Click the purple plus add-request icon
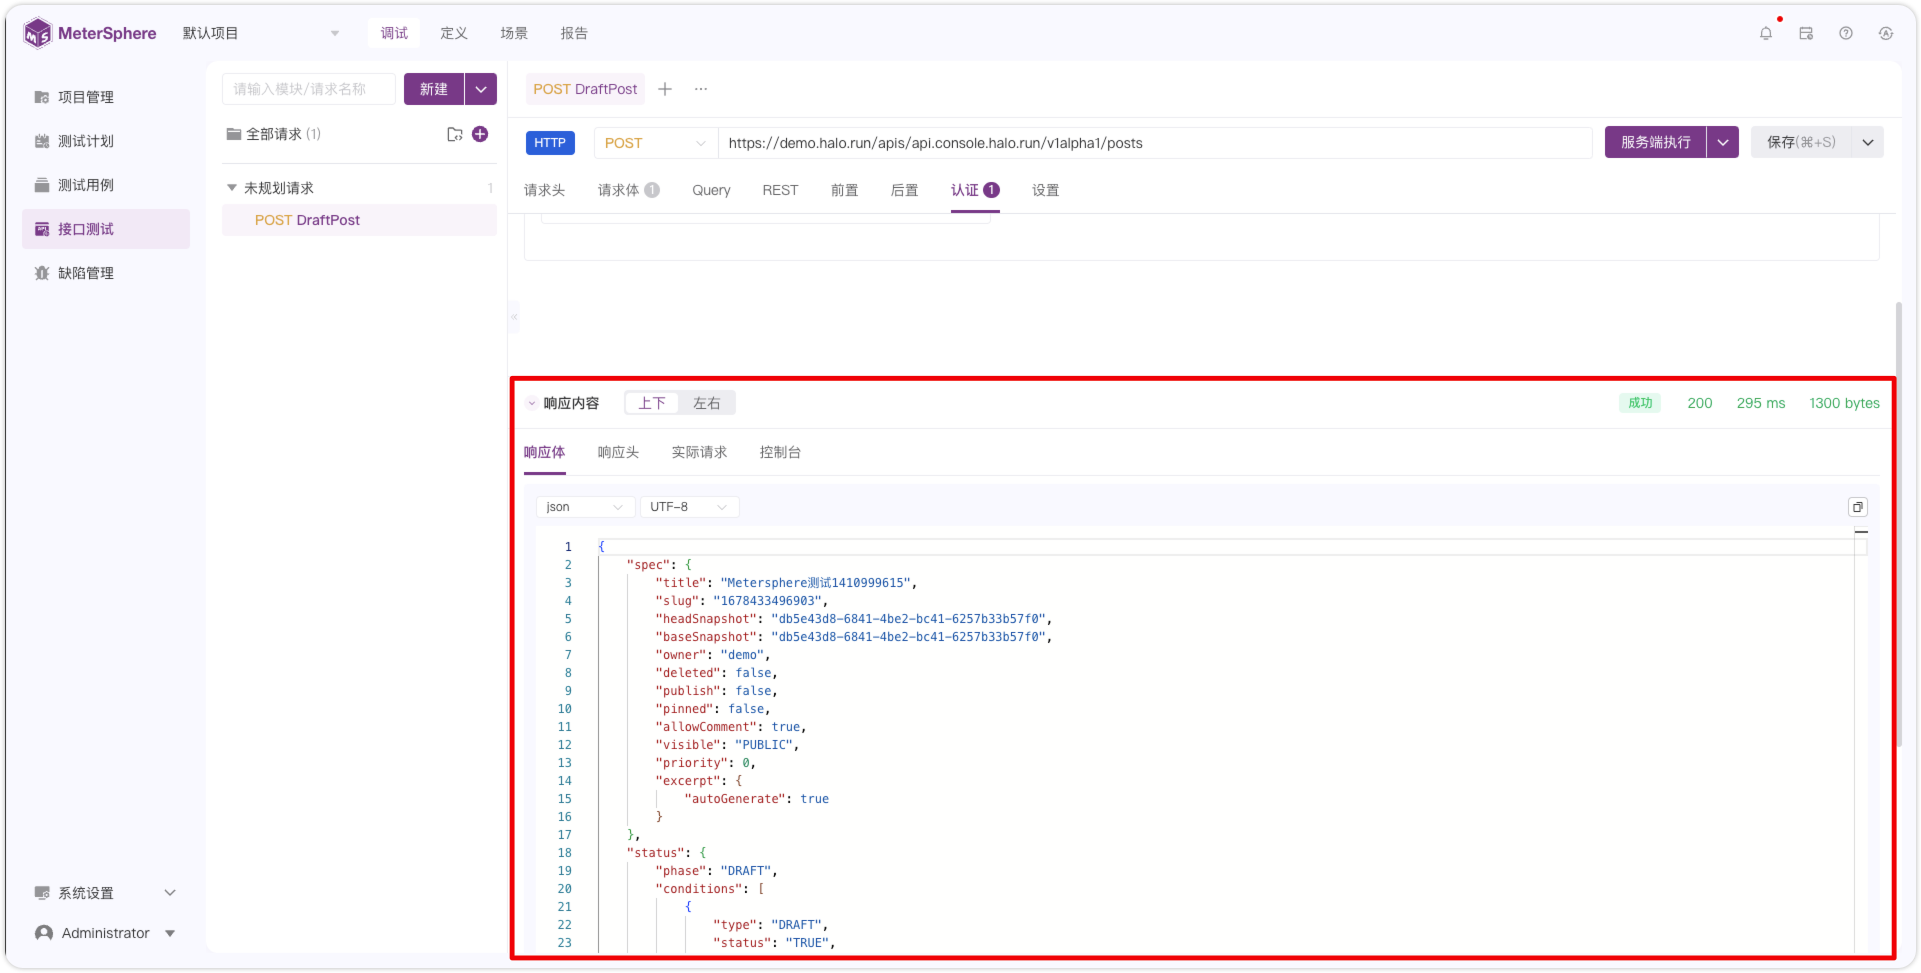Image resolution: width=1921 pixels, height=973 pixels. click(x=480, y=134)
